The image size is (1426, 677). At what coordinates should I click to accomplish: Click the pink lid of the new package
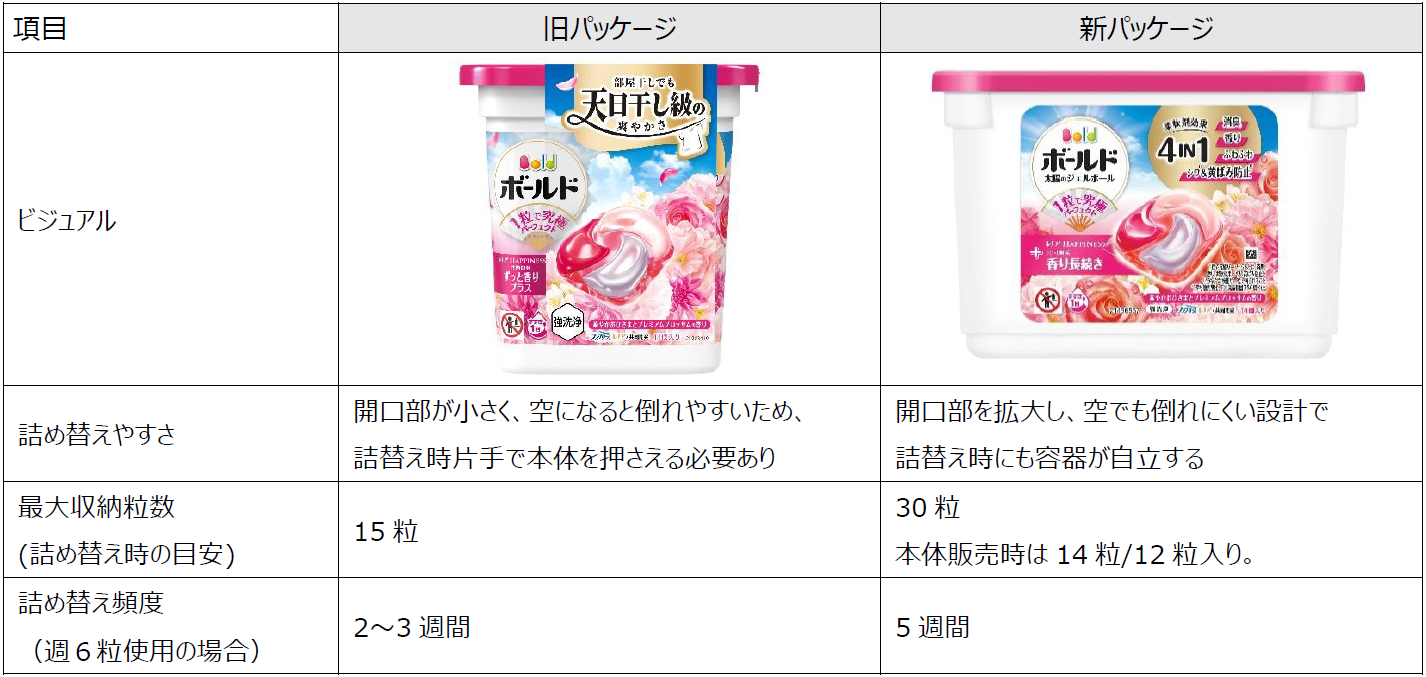pyautogui.click(x=1148, y=83)
